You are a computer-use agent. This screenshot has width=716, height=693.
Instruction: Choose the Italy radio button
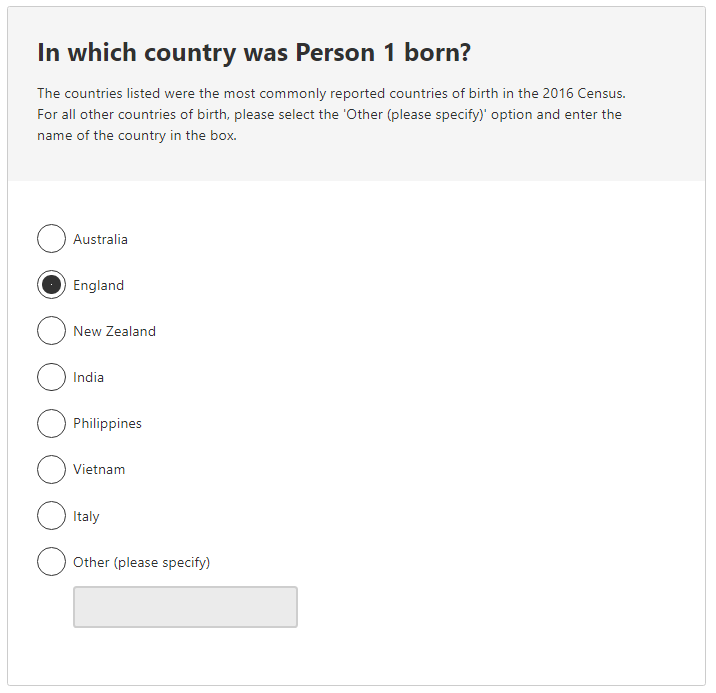tap(51, 516)
